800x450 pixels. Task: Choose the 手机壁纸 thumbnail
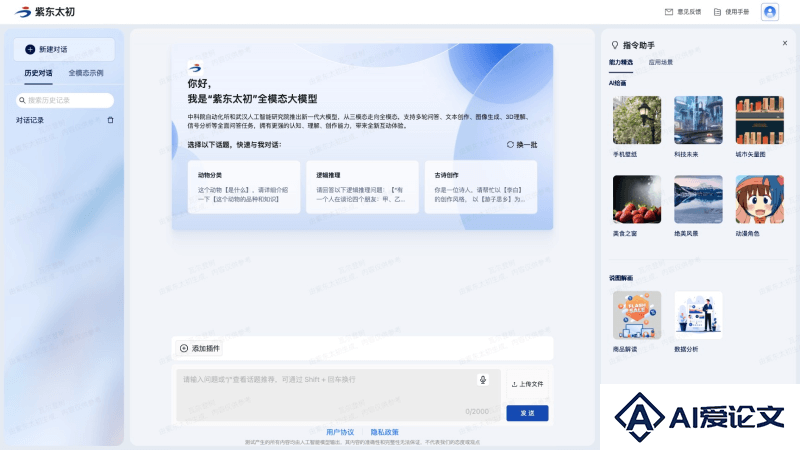click(x=637, y=120)
